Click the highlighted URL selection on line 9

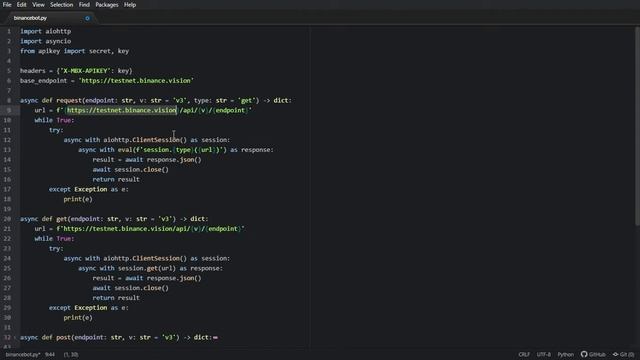[x=122, y=110]
